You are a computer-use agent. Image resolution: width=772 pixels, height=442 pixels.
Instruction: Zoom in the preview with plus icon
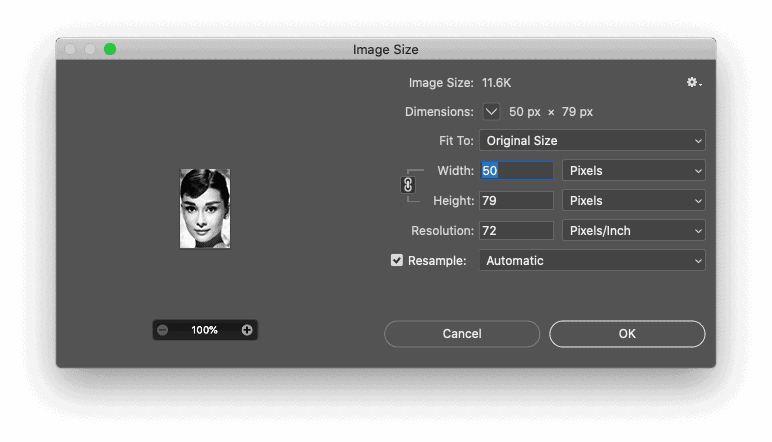pyautogui.click(x=247, y=330)
